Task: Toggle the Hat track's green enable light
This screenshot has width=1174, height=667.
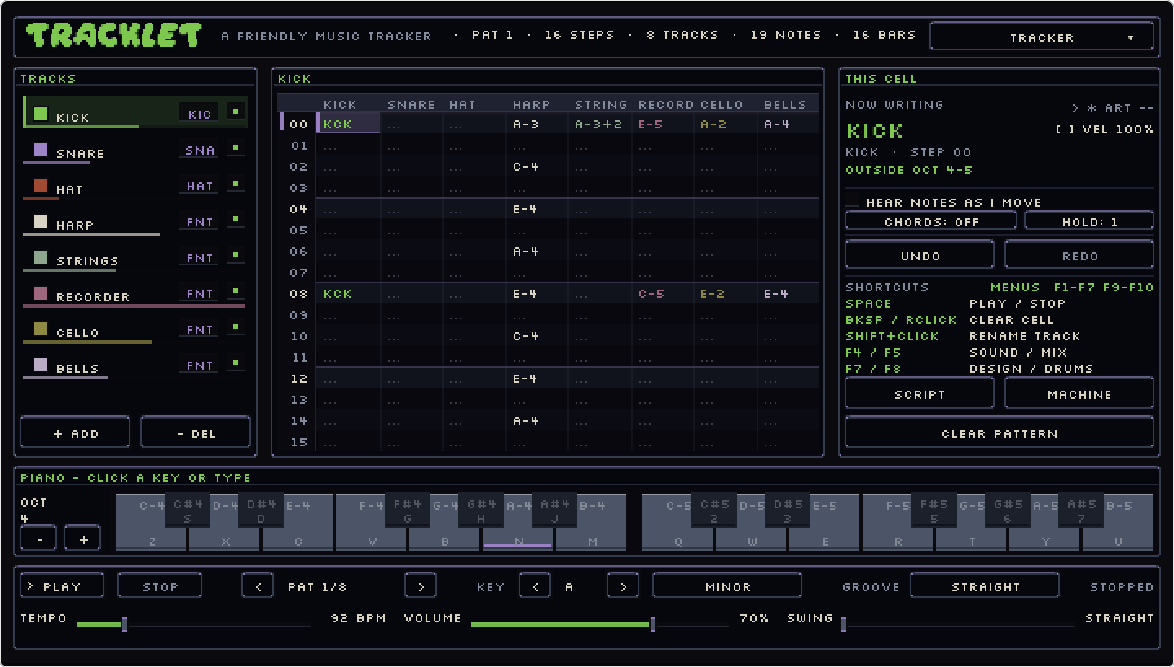Action: coord(235,184)
